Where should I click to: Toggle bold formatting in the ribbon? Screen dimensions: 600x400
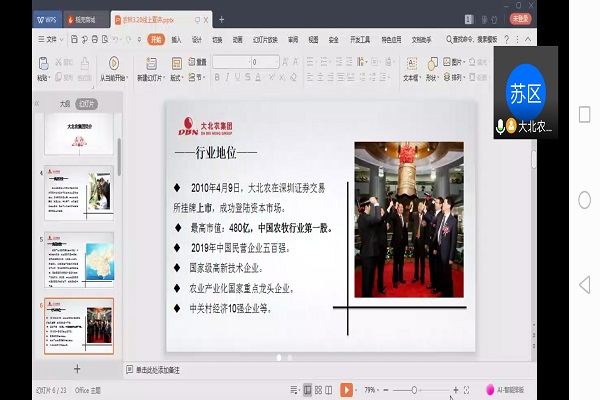(217, 77)
